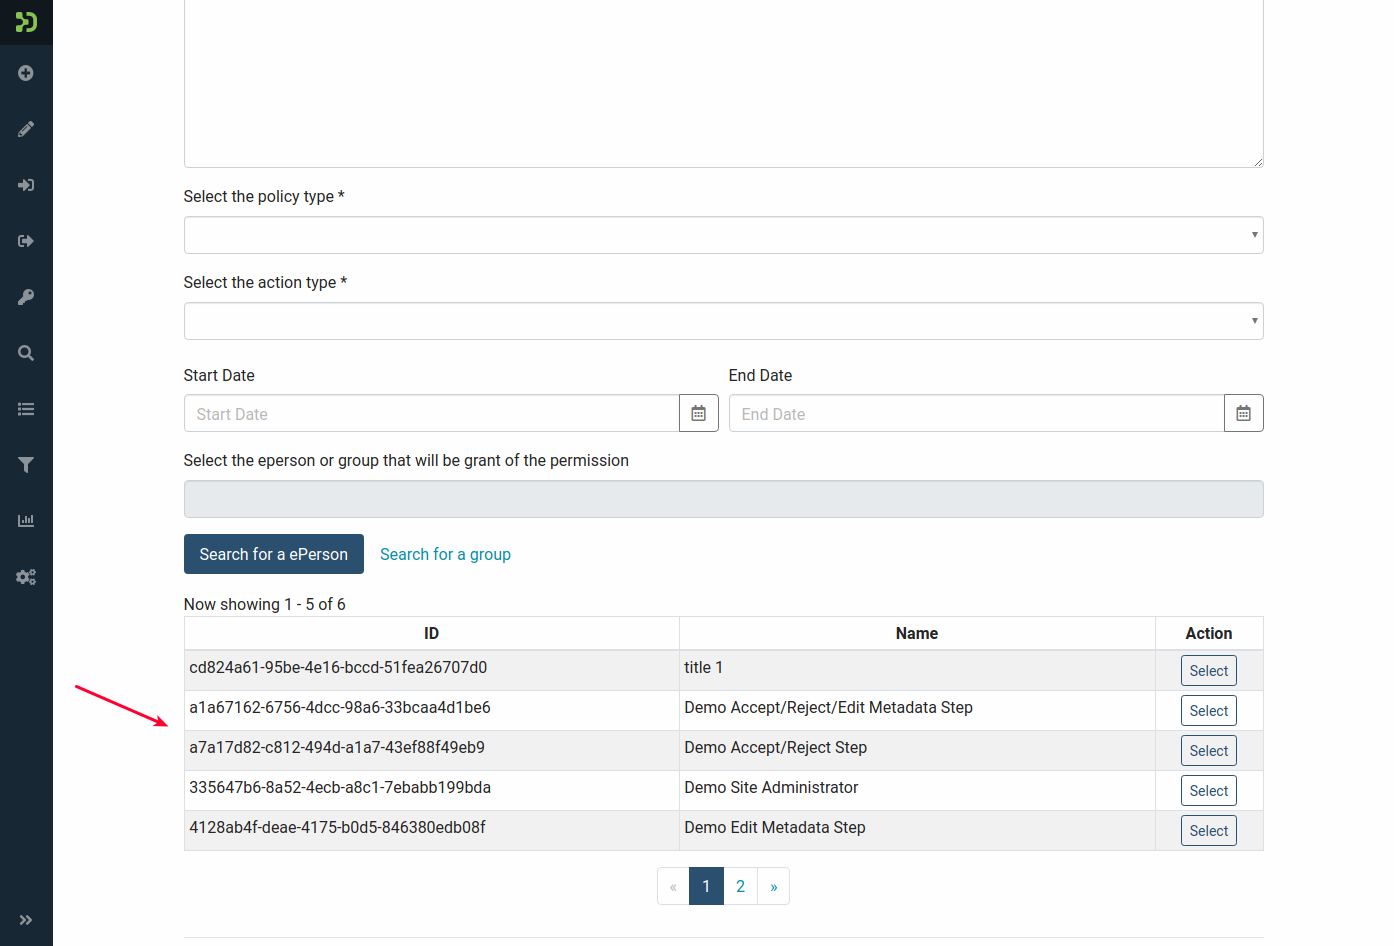Image resolution: width=1394 pixels, height=946 pixels.
Task: Click the DSpace logo in sidebar
Action: point(26,21)
